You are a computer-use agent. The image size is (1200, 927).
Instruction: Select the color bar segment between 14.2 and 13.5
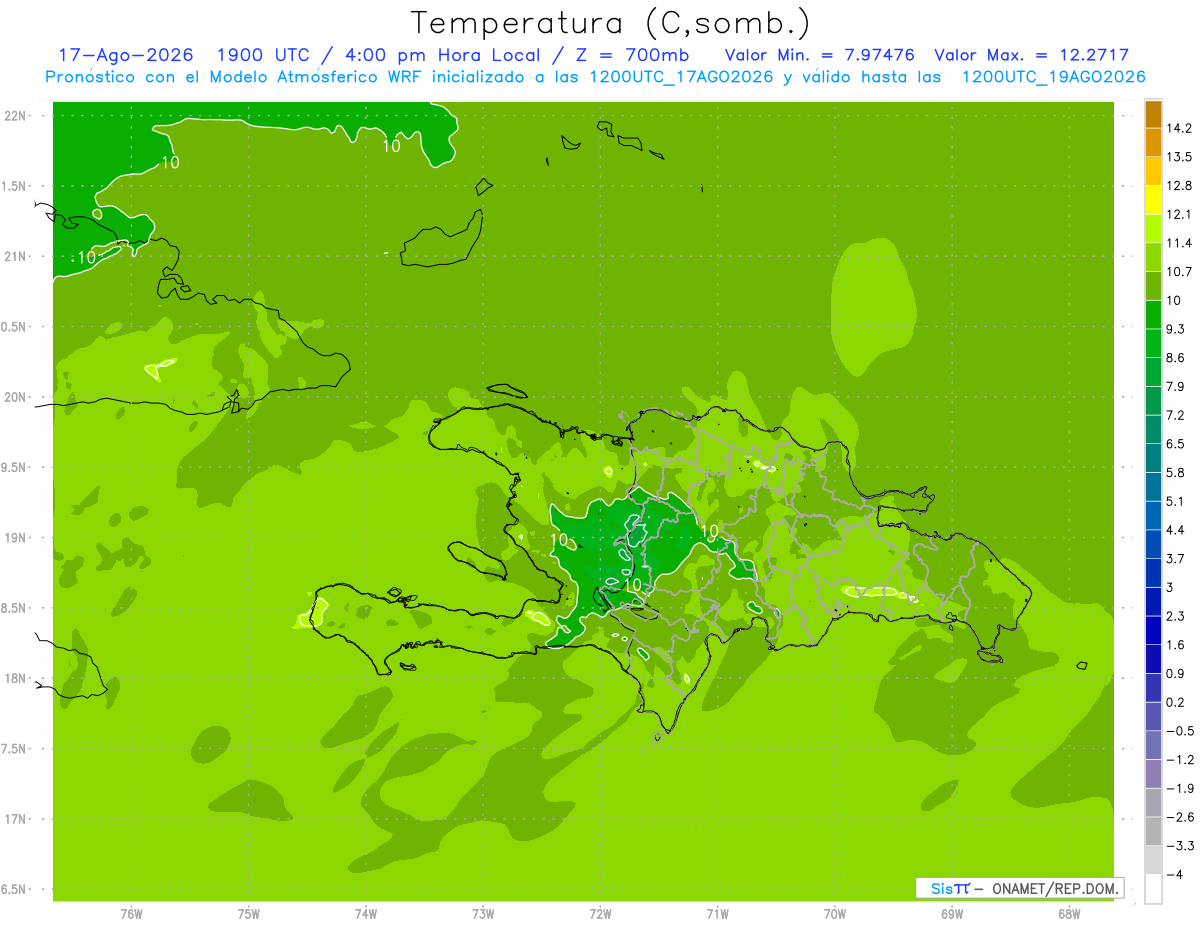1153,143
